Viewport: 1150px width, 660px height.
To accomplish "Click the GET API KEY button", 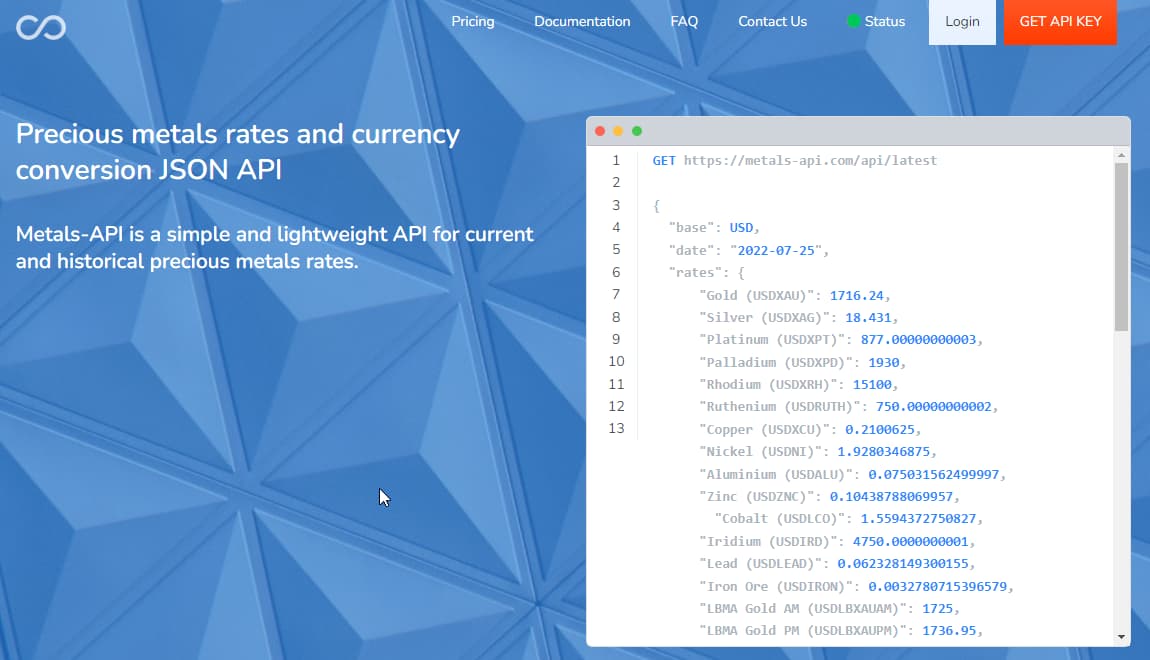I will click(x=1061, y=22).
